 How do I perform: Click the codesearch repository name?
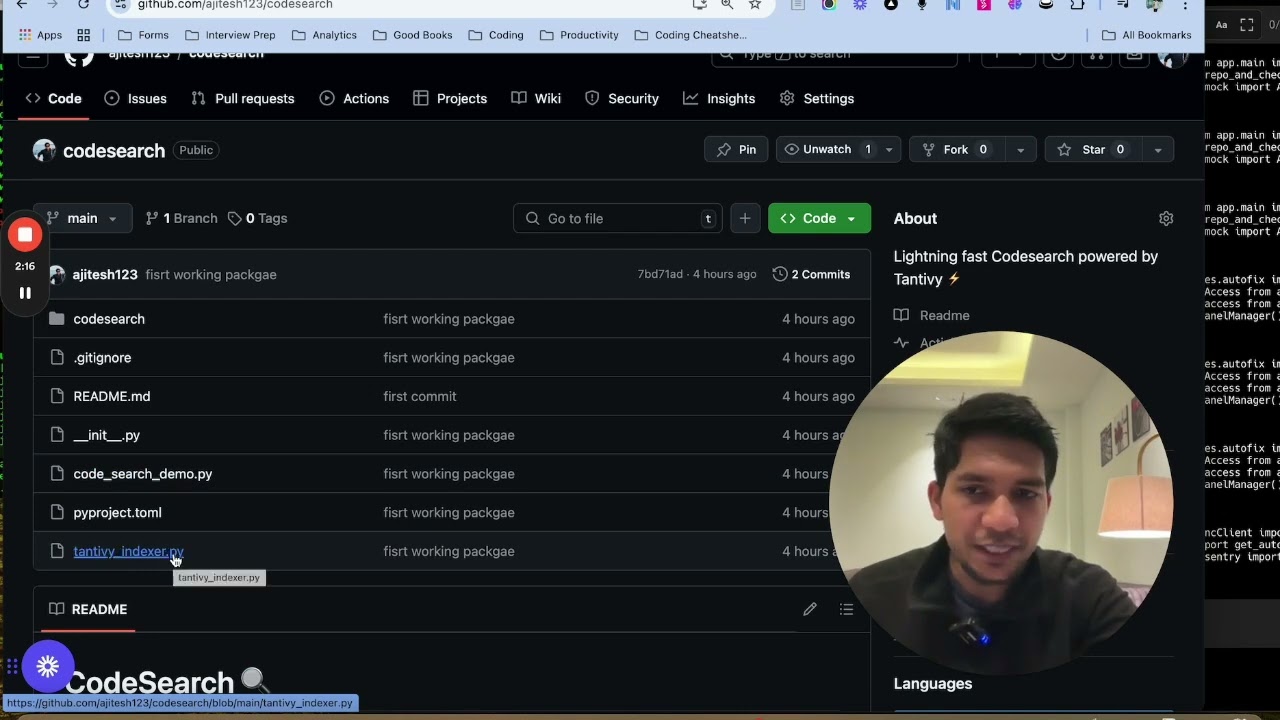coord(114,150)
